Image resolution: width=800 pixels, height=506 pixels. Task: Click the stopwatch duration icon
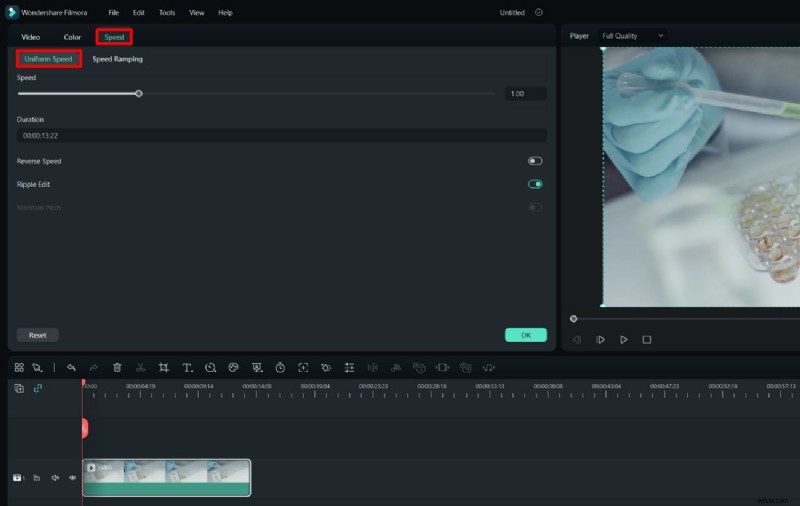tap(280, 367)
